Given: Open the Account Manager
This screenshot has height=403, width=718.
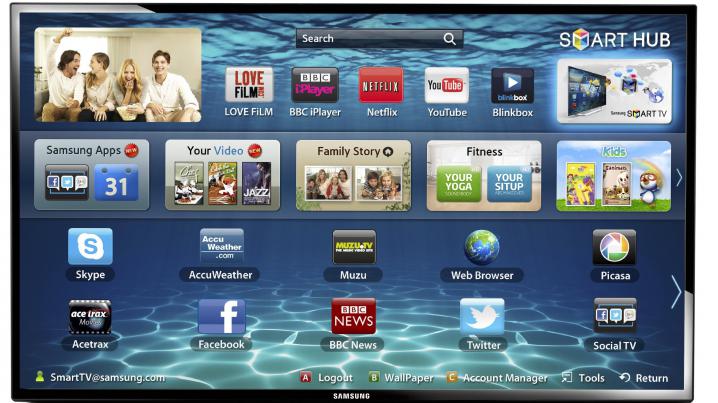Looking at the screenshot, I should pyautogui.click(x=505, y=378).
